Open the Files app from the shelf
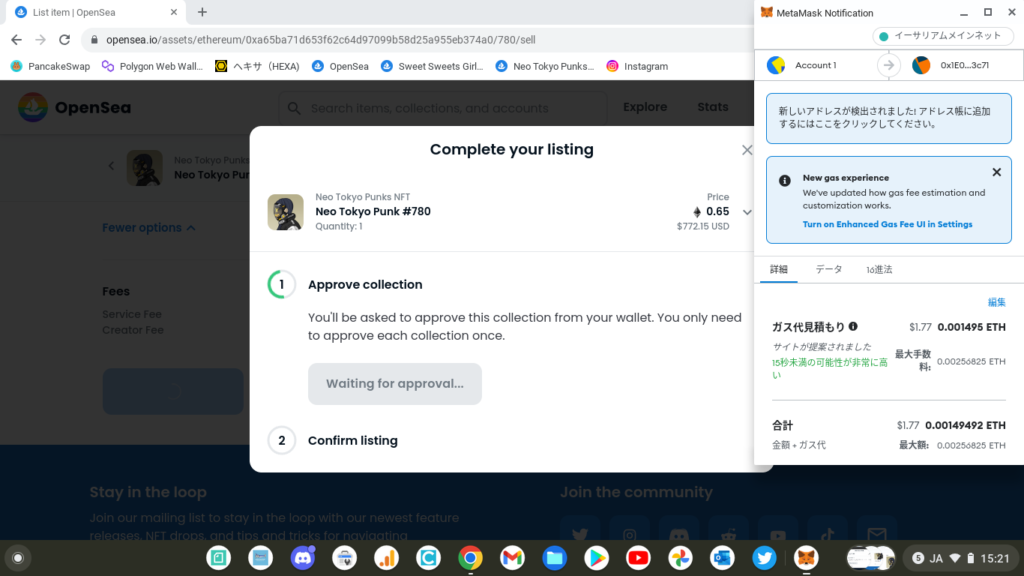This screenshot has height=576, width=1024. point(554,558)
